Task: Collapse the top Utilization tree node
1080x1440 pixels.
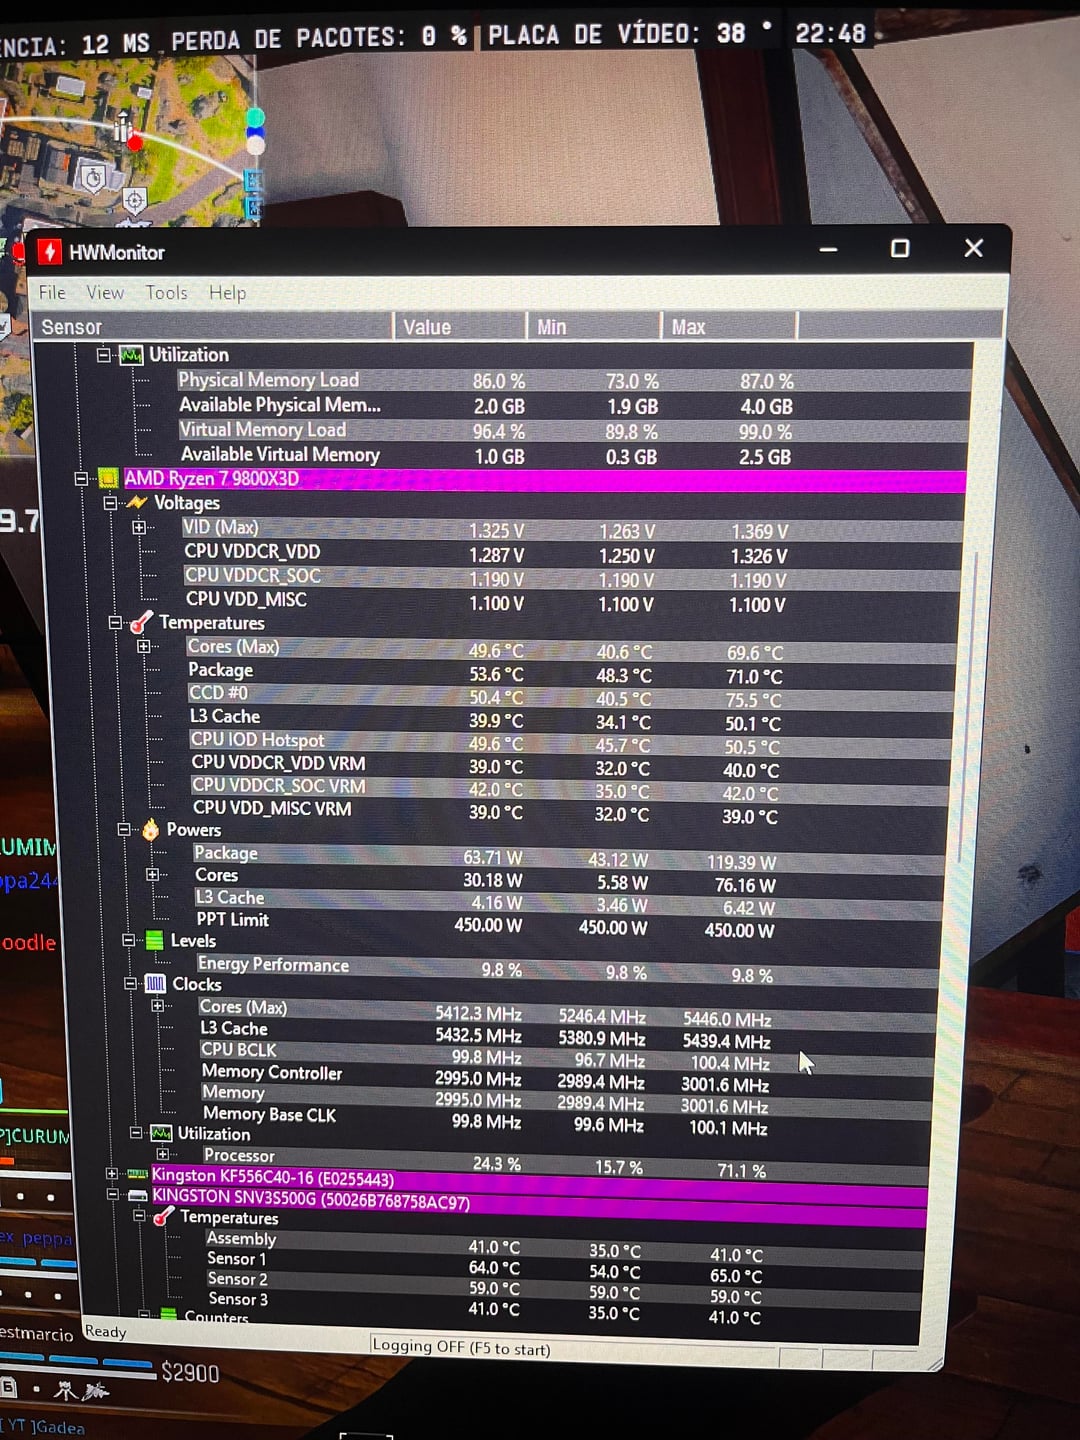Action: click(x=104, y=354)
